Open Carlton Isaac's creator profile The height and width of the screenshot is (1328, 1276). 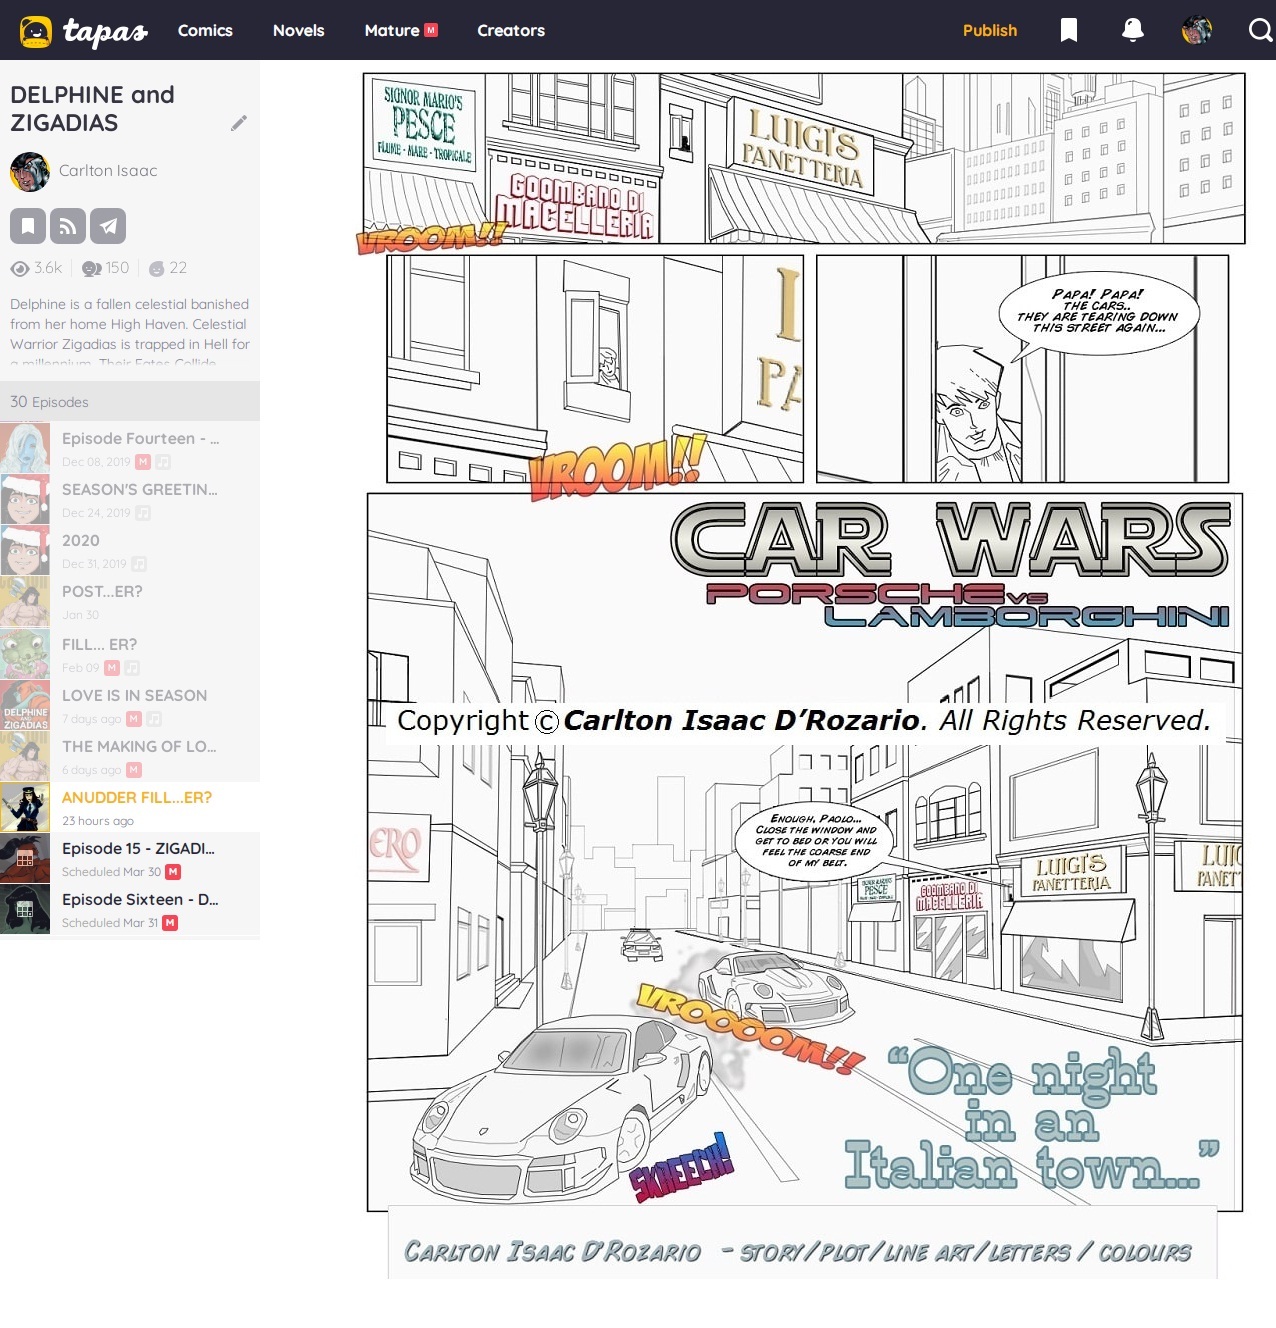coord(108,171)
